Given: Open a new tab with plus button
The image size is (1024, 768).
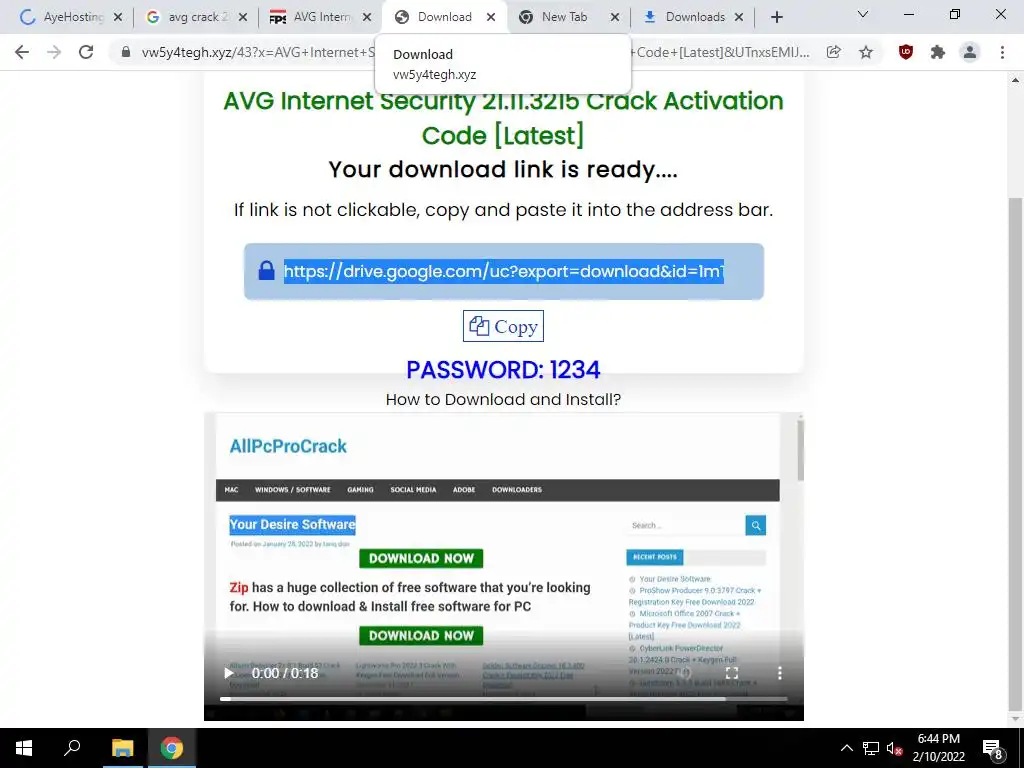Looking at the screenshot, I should pyautogui.click(x=776, y=18).
